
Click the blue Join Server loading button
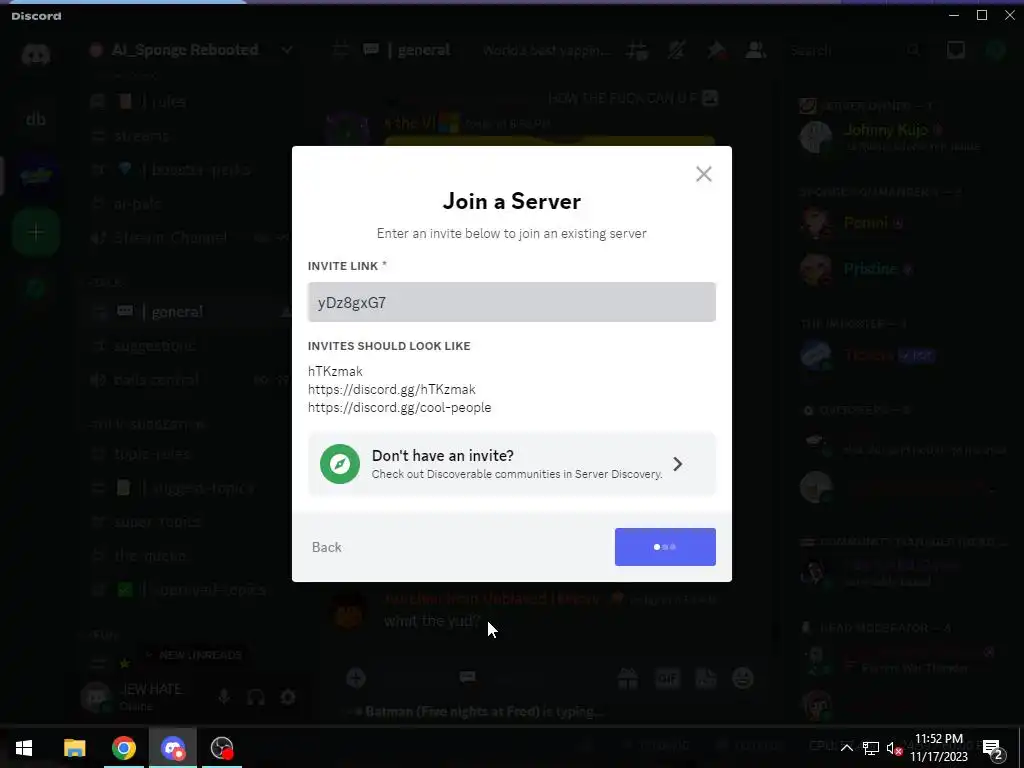(x=665, y=547)
